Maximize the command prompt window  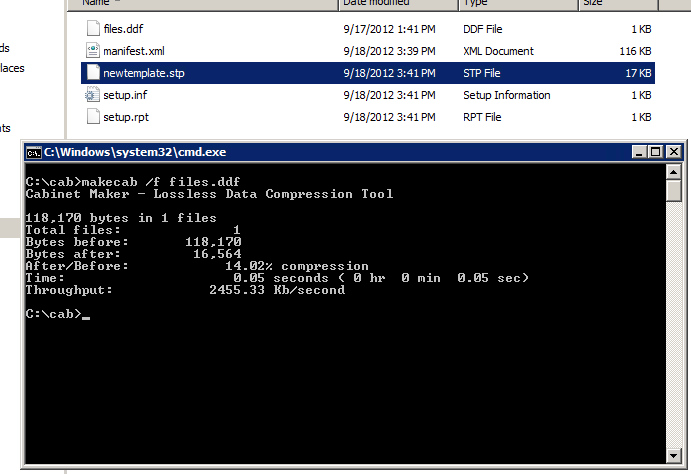656,153
